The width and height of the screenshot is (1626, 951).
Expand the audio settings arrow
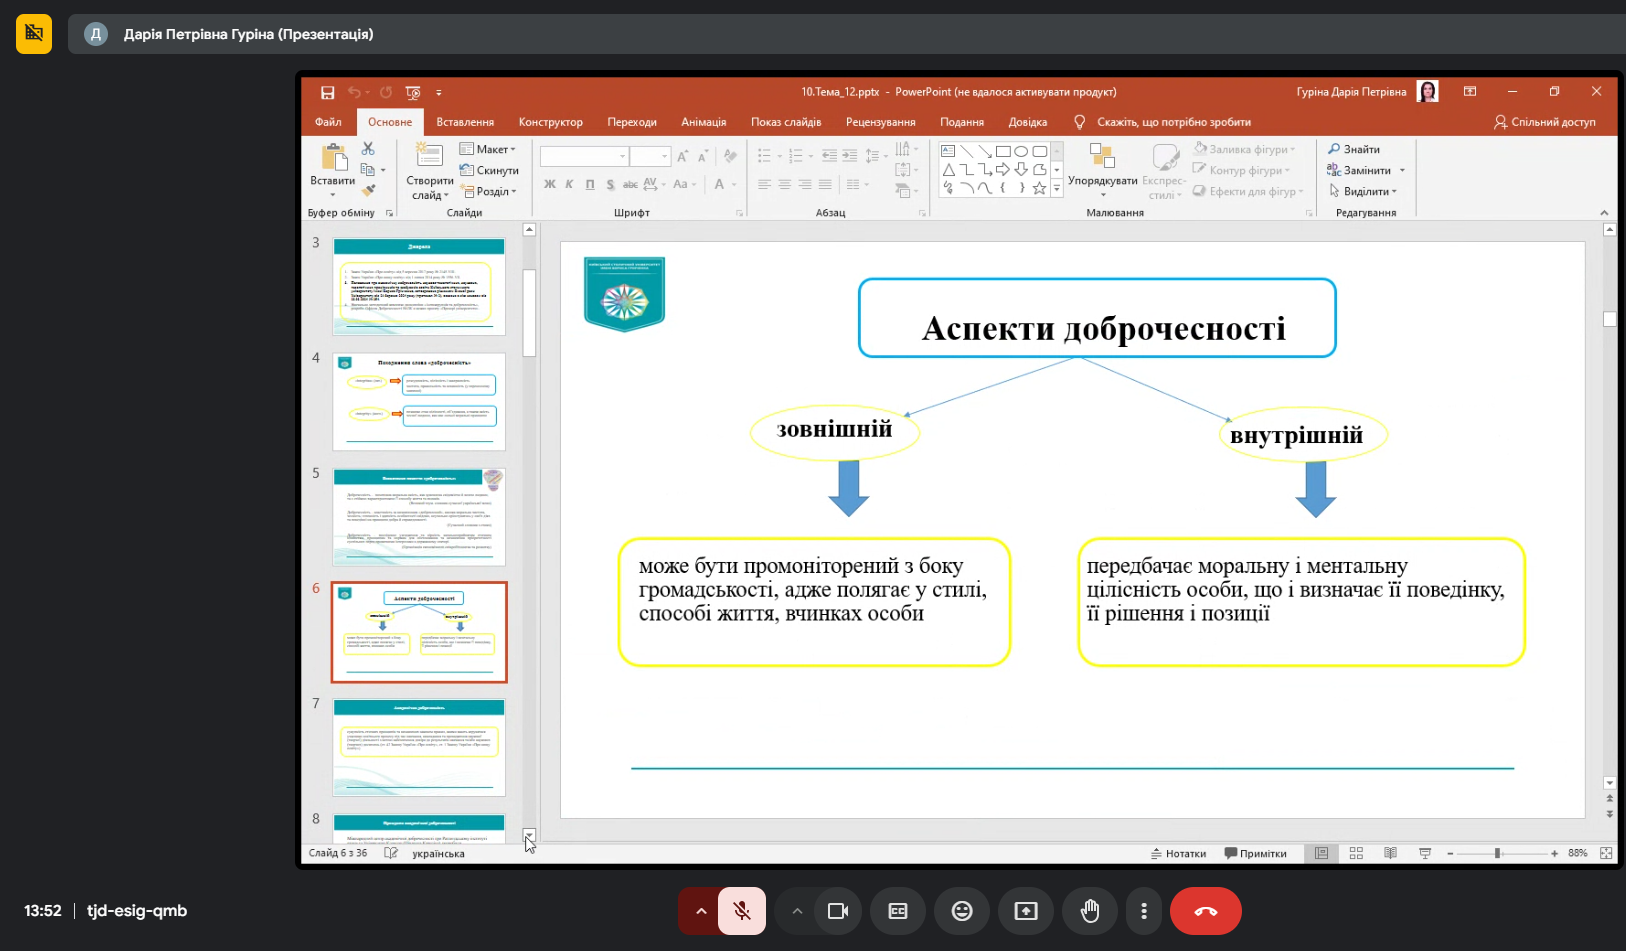(x=701, y=911)
